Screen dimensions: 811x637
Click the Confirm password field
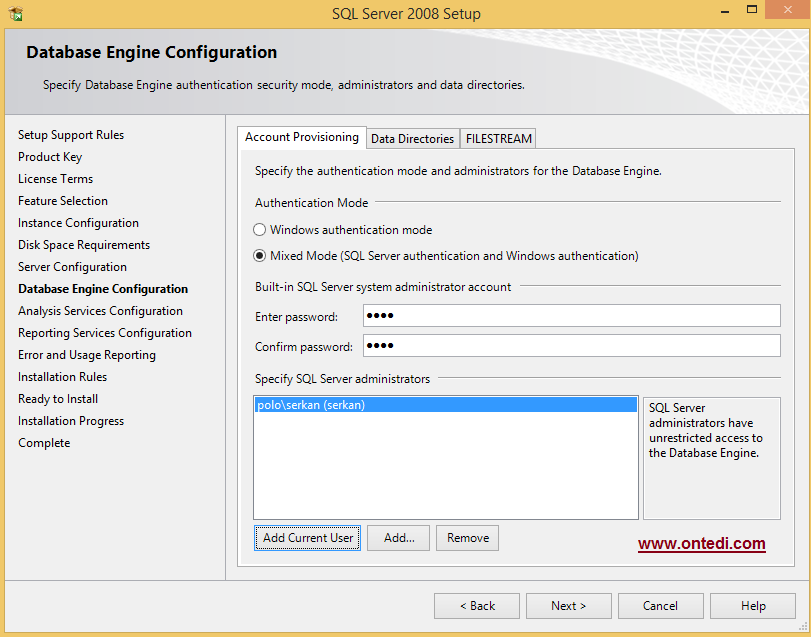(572, 345)
